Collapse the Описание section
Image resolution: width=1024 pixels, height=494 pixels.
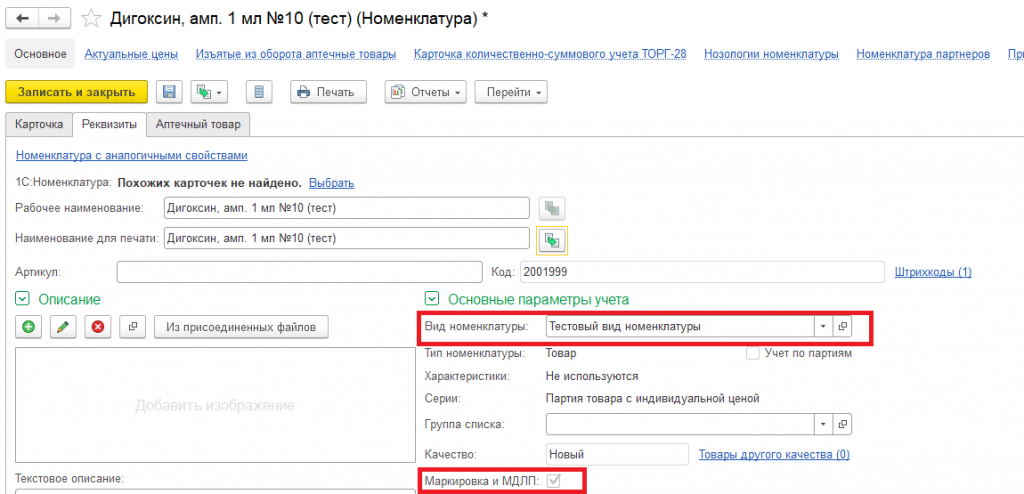click(x=22, y=299)
